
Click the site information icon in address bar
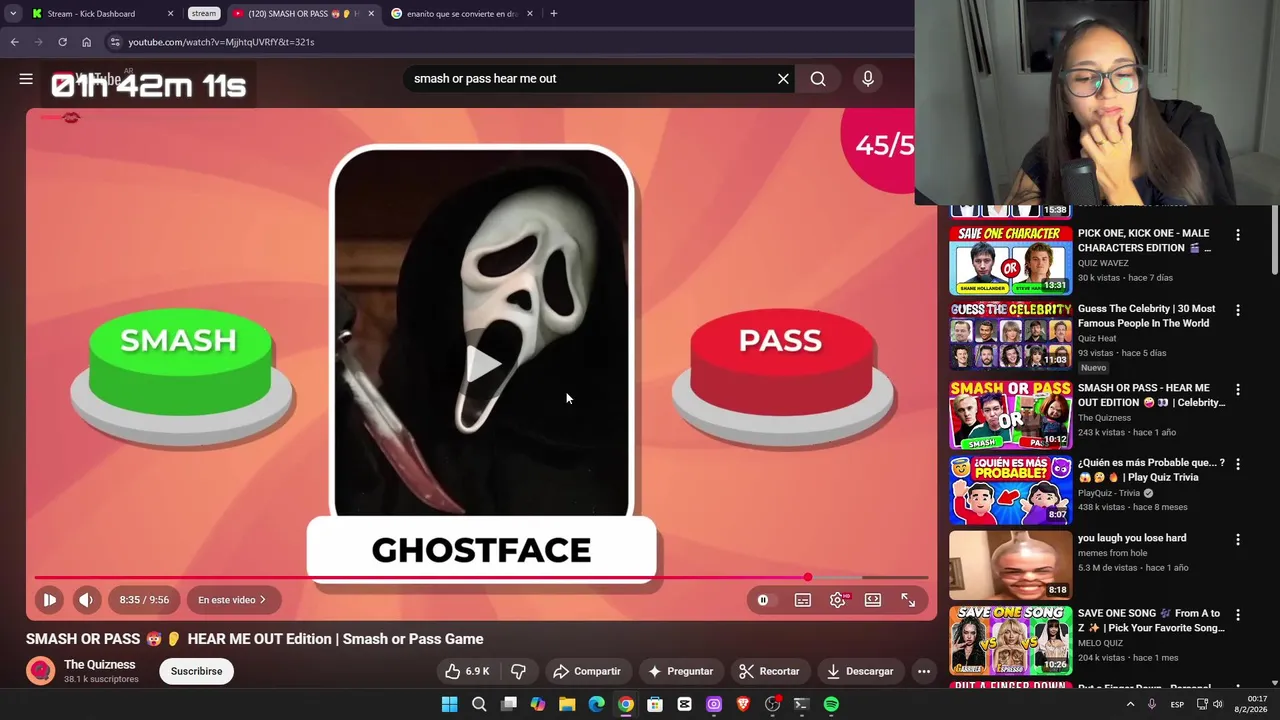pyautogui.click(x=115, y=42)
